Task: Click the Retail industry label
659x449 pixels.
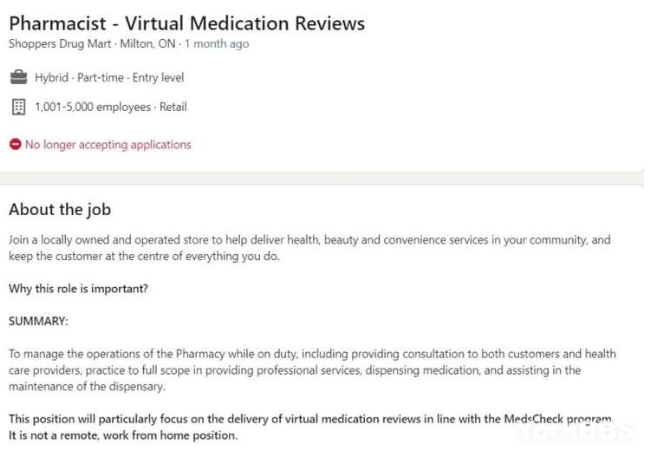Action: click(x=173, y=107)
